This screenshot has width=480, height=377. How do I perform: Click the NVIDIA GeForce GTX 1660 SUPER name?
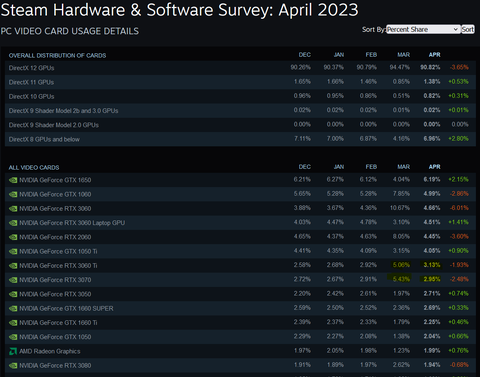tap(66, 309)
